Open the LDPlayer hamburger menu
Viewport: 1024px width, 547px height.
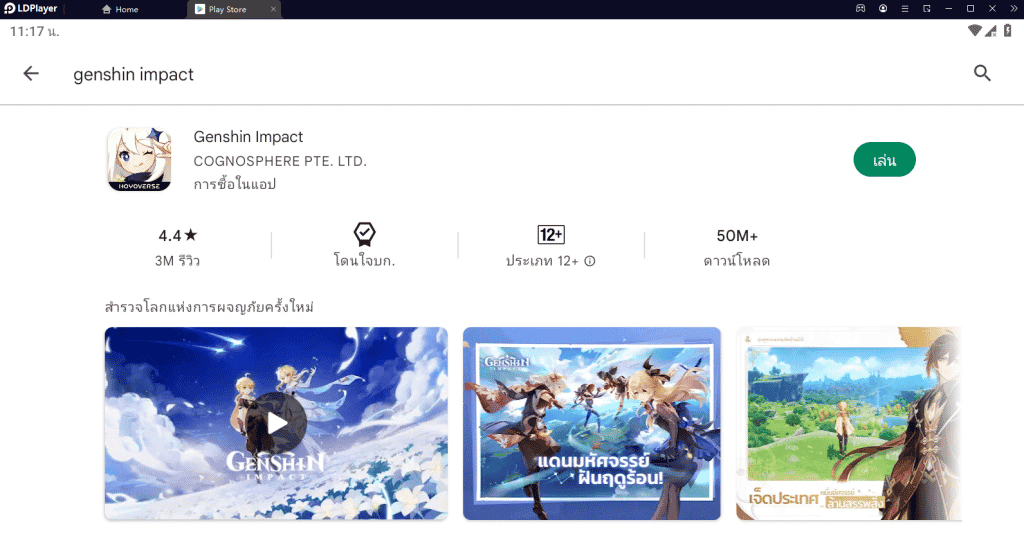(x=904, y=8)
